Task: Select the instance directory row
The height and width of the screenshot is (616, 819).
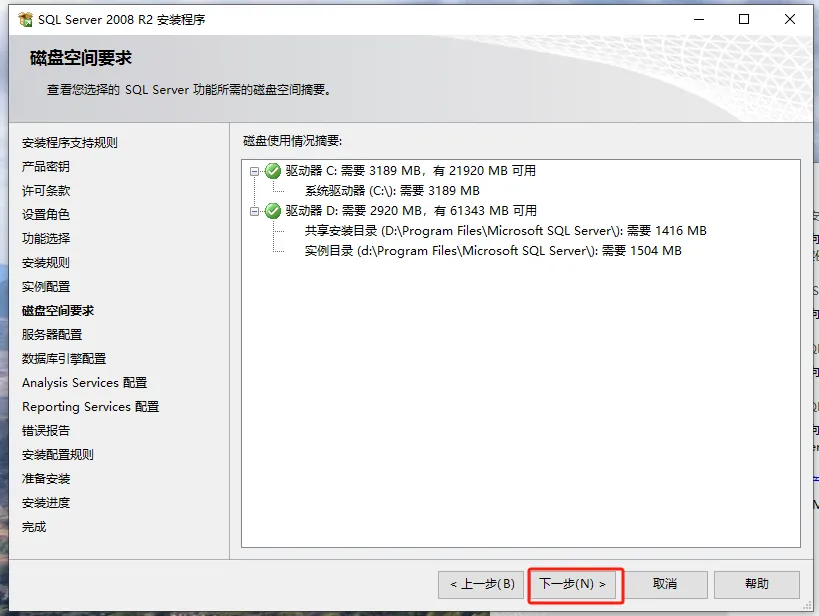Action: (x=493, y=251)
